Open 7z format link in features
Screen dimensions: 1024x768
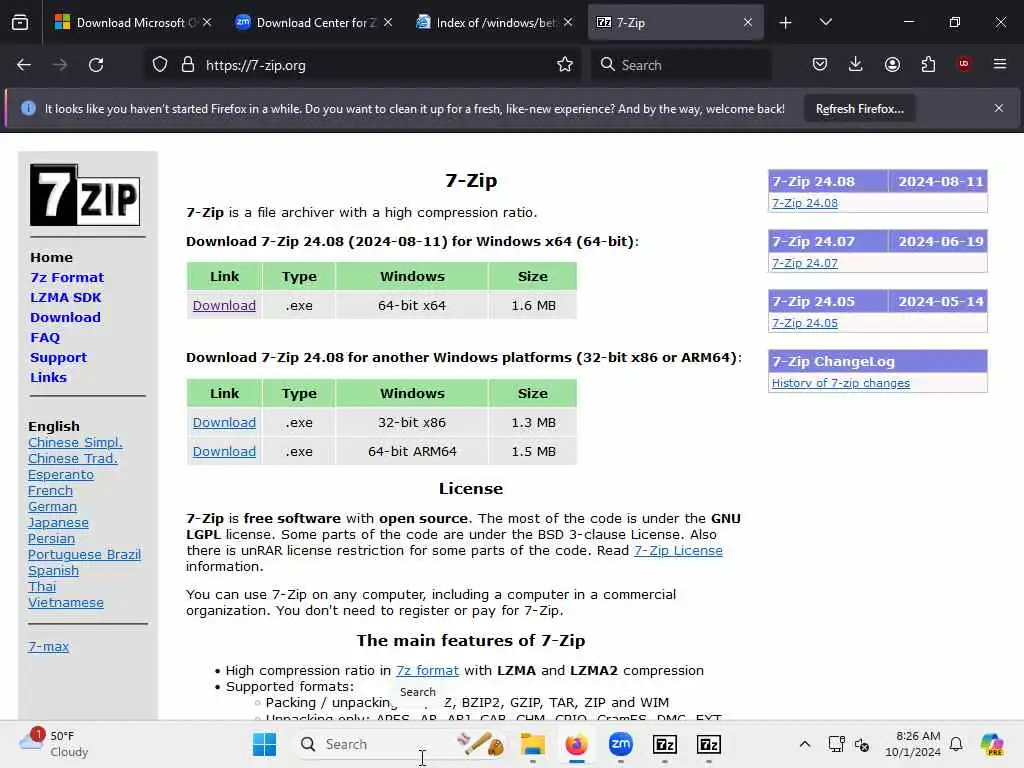coord(427,671)
